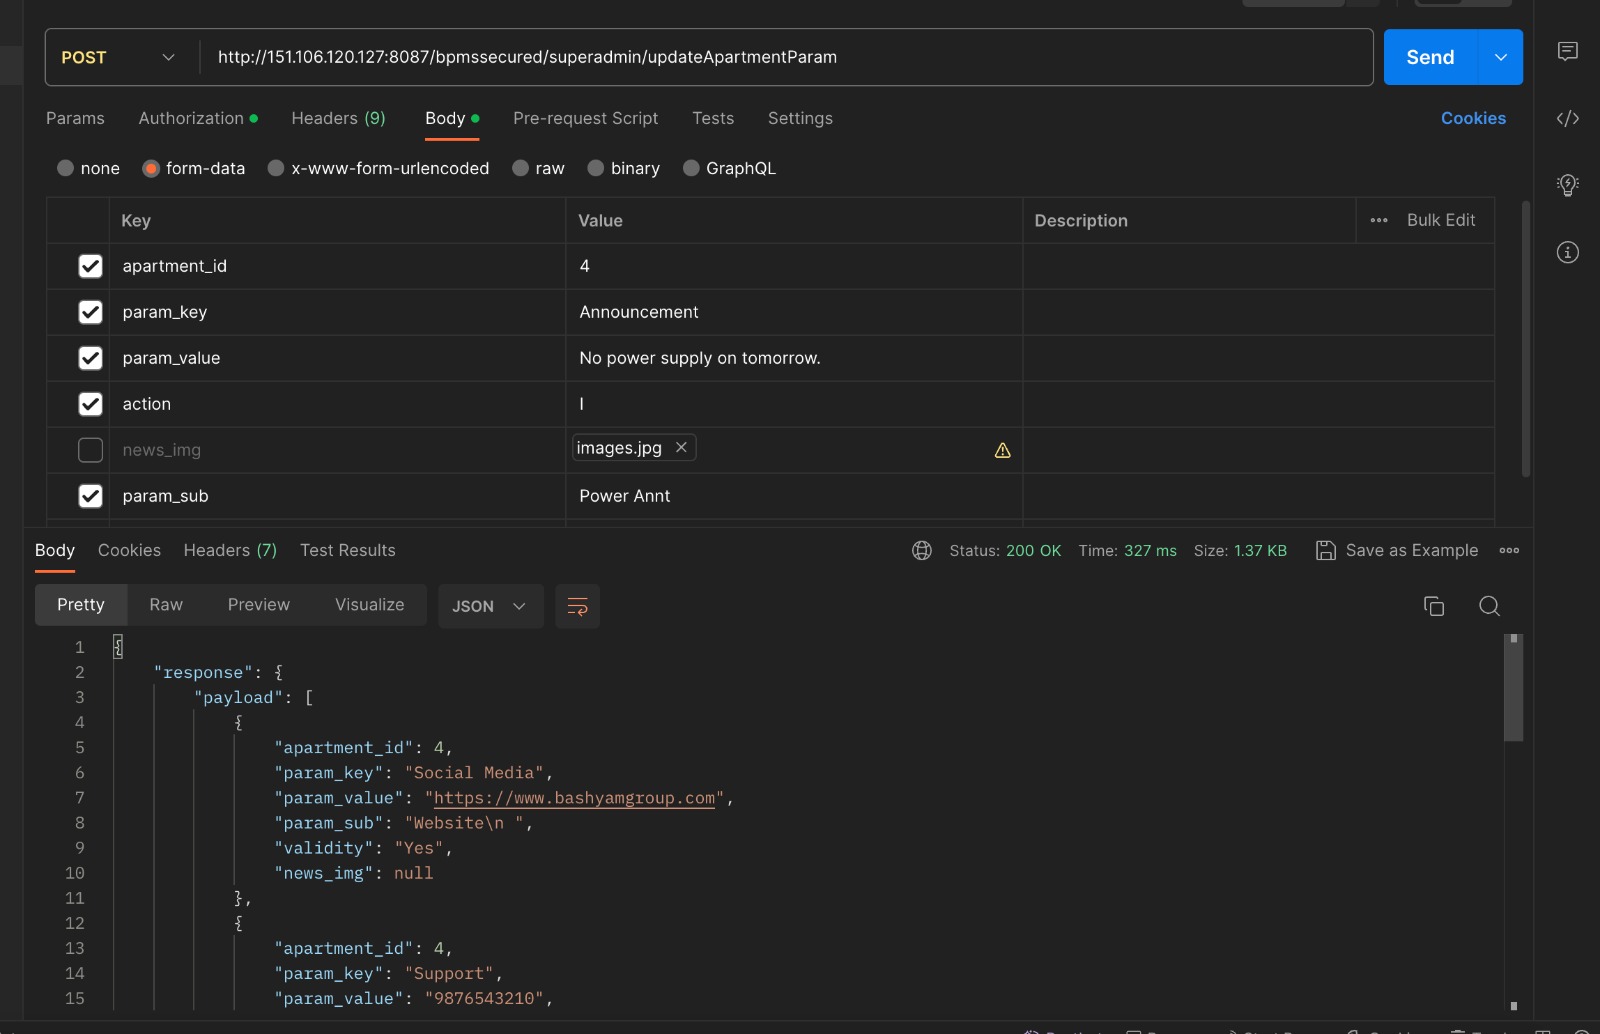Image resolution: width=1600 pixels, height=1034 pixels.
Task: Click the request URL input field
Action: click(780, 58)
